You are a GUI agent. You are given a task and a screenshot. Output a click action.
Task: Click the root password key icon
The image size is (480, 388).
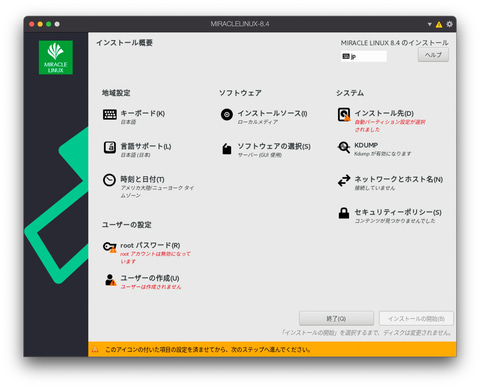pos(109,247)
